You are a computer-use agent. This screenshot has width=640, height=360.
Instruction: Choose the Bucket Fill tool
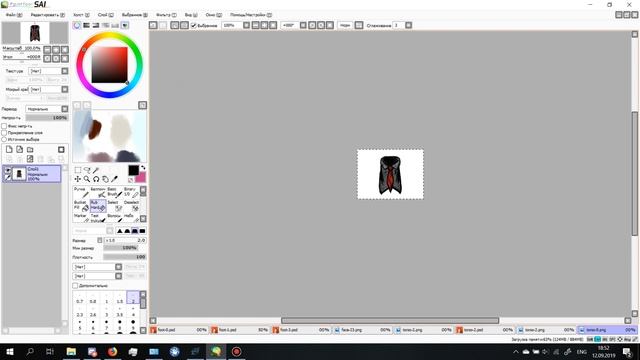pyautogui.click(x=81, y=205)
